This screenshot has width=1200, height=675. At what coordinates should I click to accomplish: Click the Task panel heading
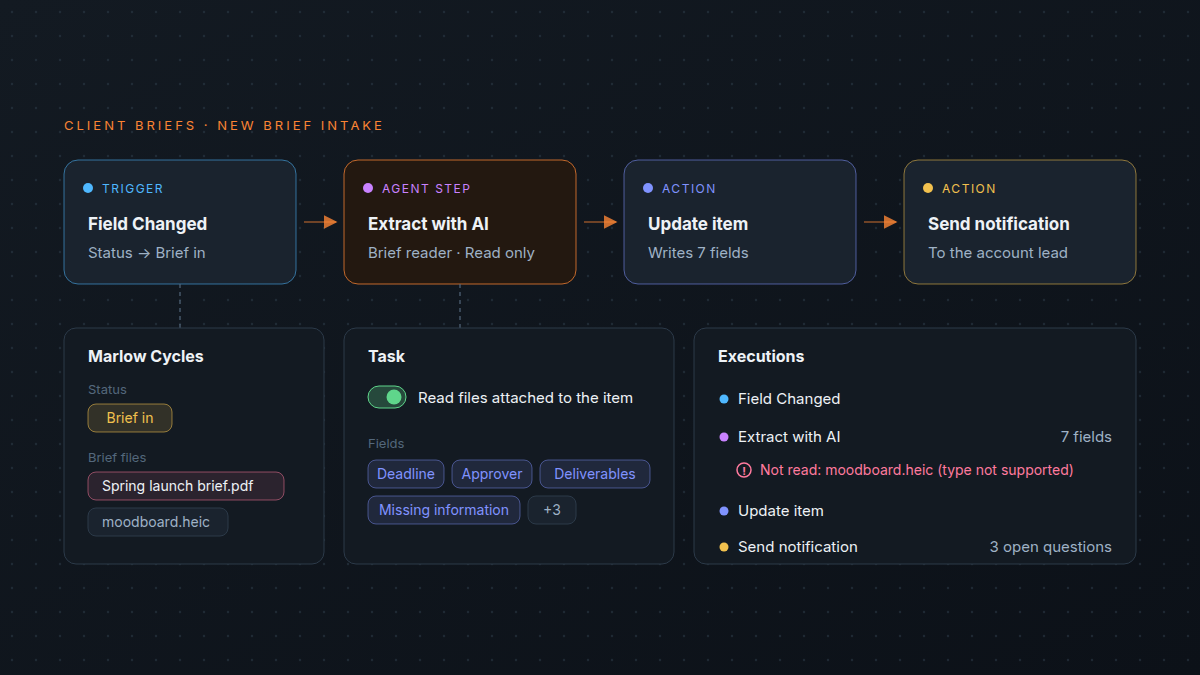pyautogui.click(x=387, y=356)
